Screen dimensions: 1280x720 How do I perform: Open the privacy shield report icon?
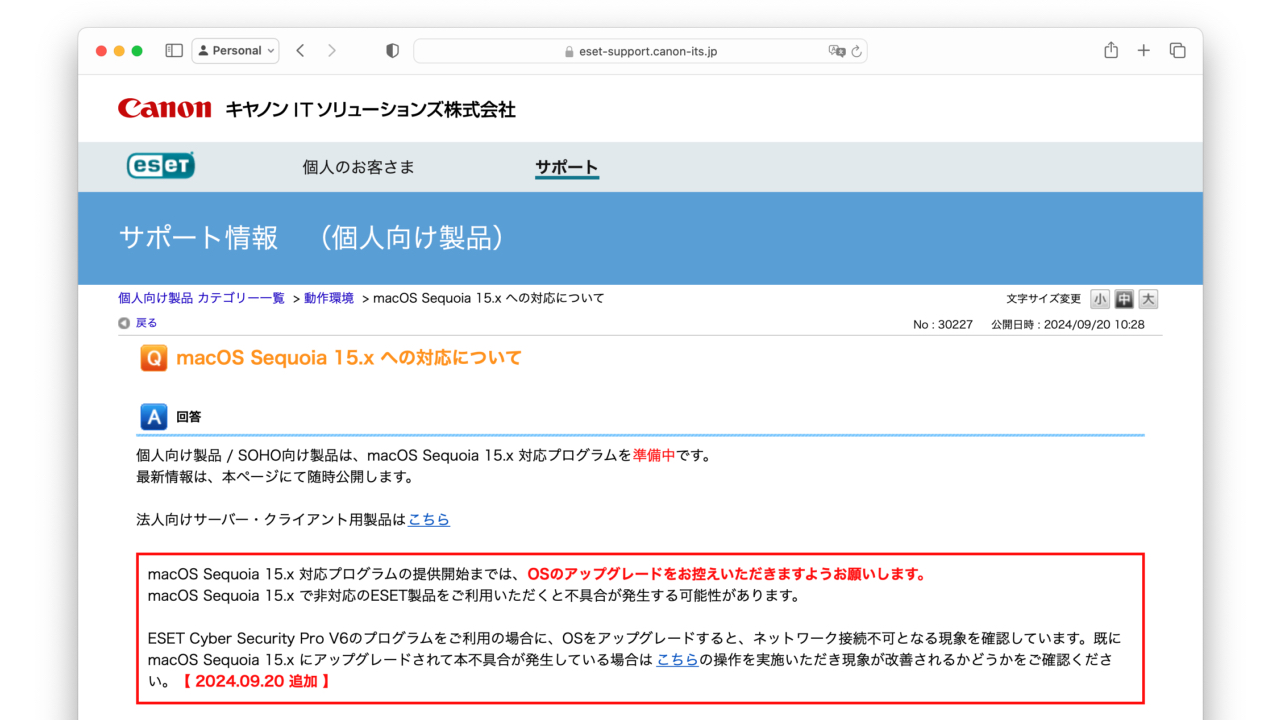coord(392,50)
